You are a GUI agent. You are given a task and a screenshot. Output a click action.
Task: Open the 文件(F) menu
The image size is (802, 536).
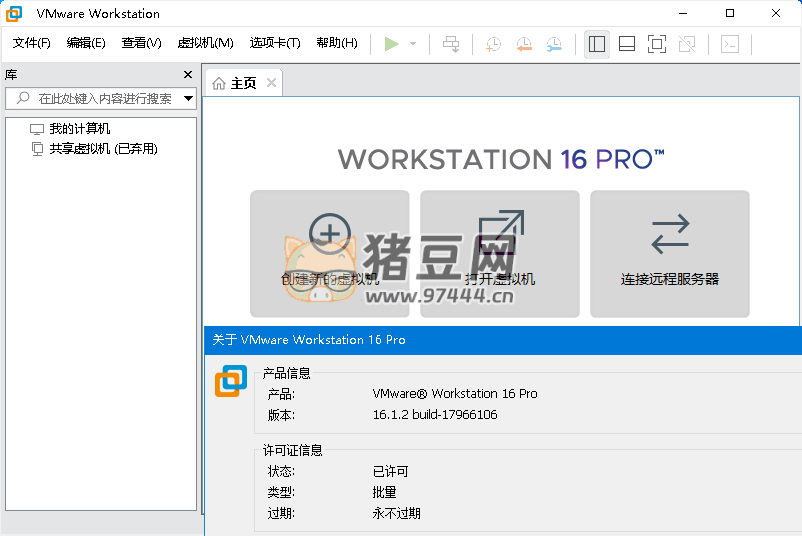(32, 43)
